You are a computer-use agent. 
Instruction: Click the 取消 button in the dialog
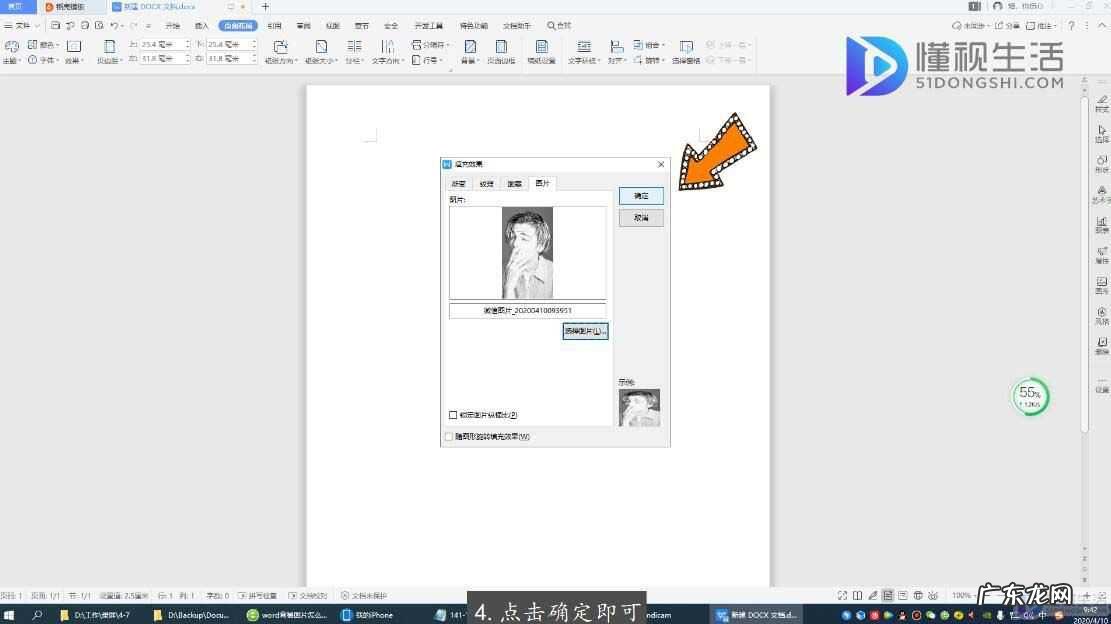tap(641, 217)
